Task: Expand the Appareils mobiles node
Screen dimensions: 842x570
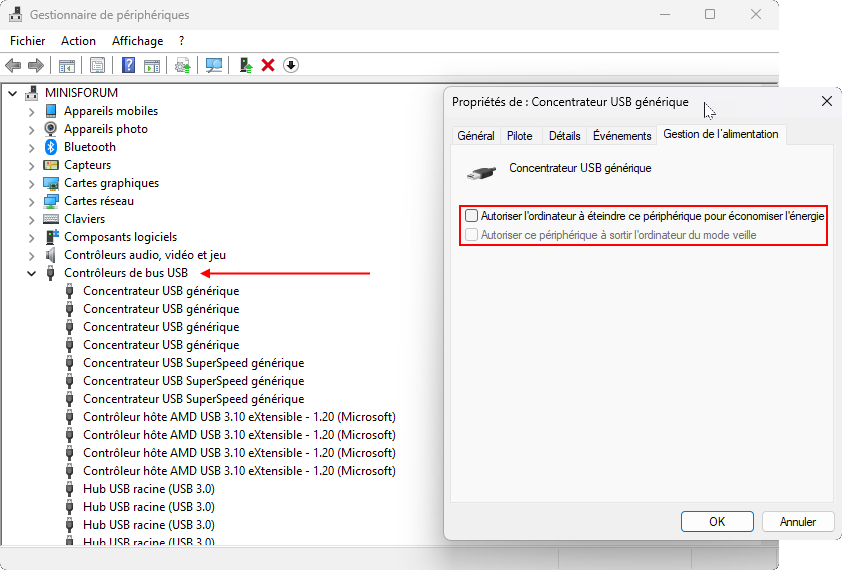Action: point(32,111)
